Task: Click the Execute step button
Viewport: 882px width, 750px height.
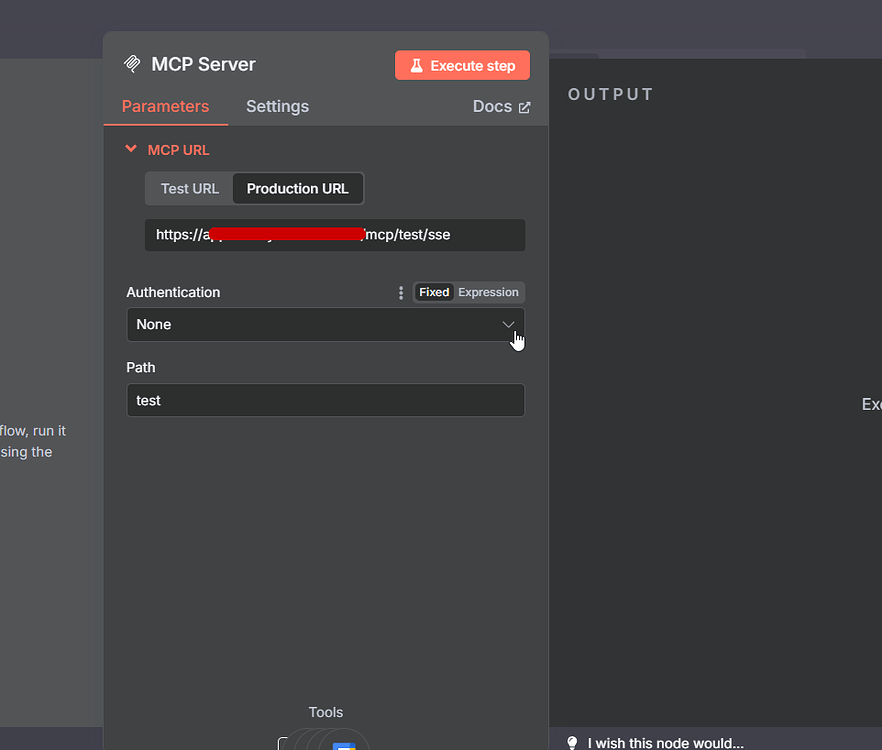Action: point(462,65)
